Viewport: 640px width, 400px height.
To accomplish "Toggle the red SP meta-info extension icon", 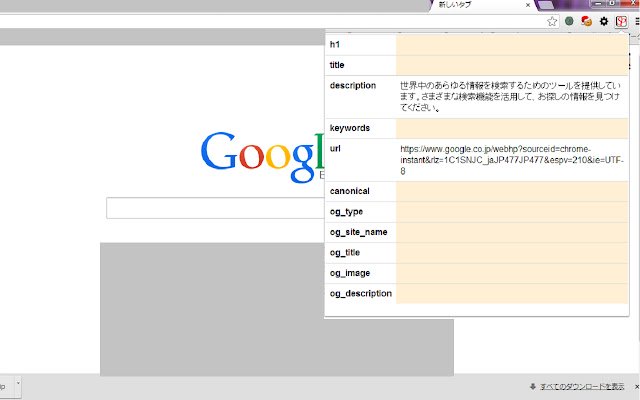I will coord(621,21).
